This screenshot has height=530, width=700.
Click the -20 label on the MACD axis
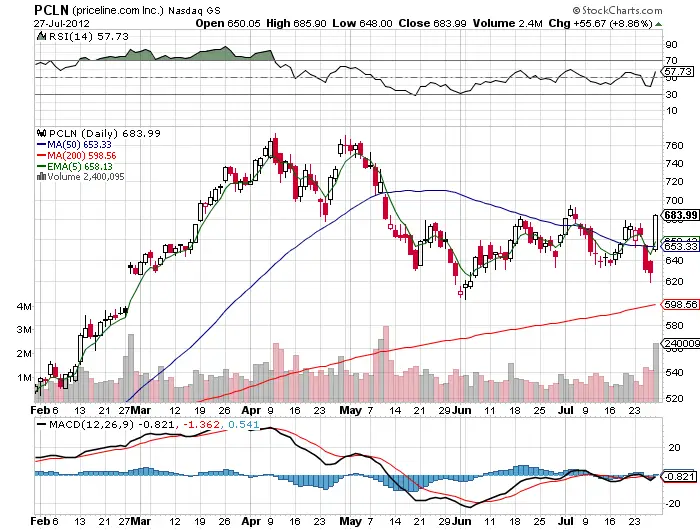[x=673, y=503]
